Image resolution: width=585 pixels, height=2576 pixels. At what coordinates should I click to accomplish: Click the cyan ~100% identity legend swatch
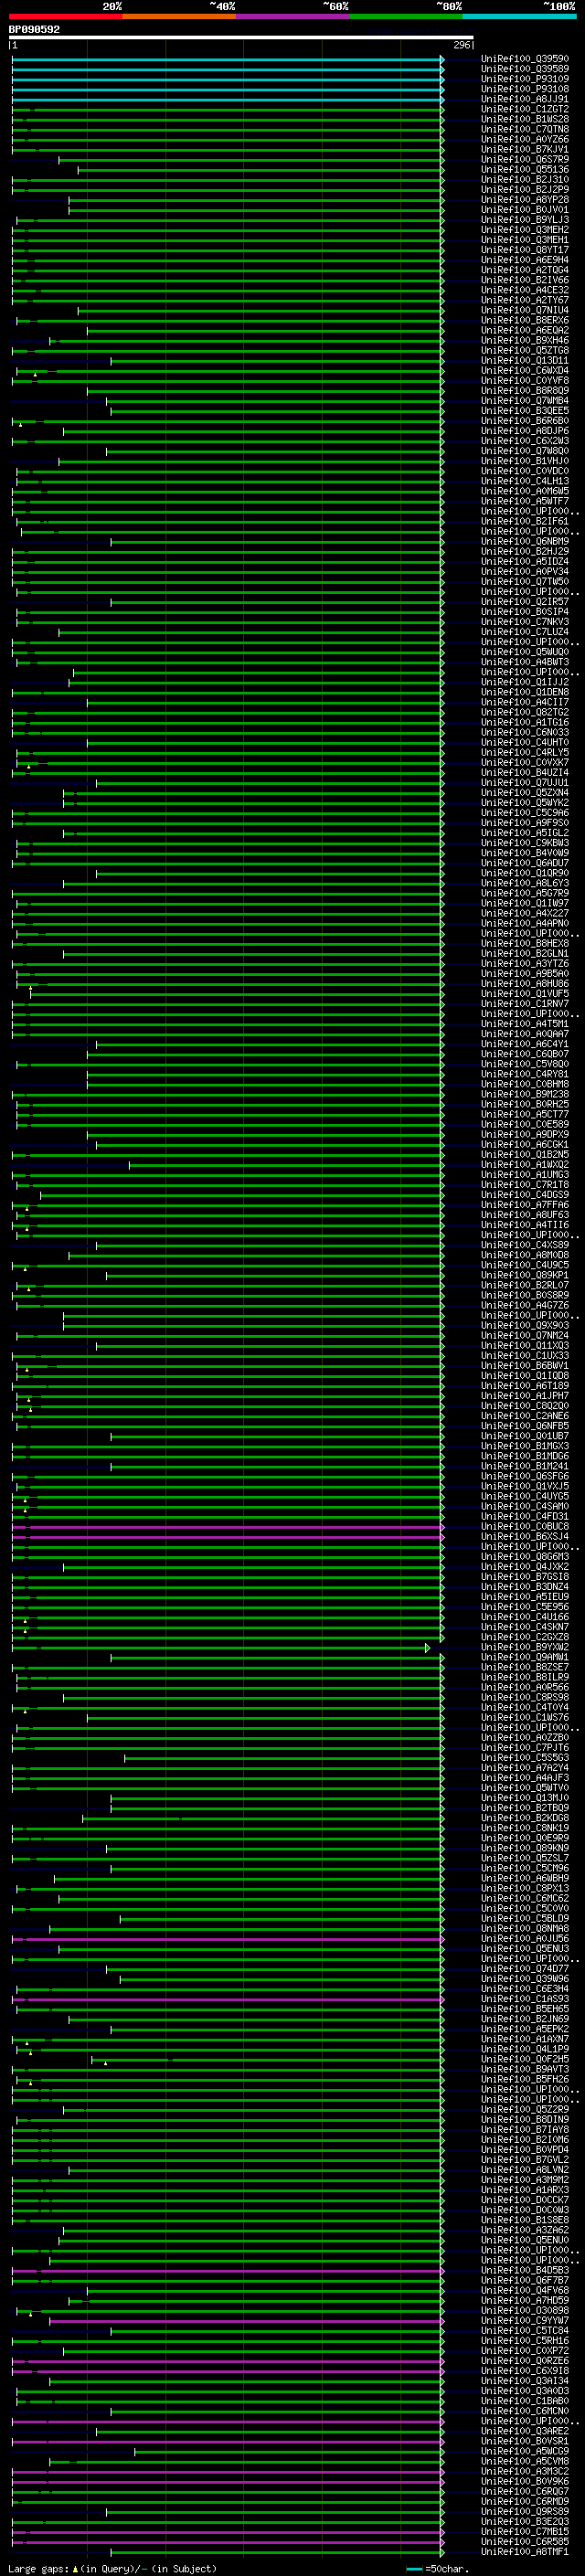click(x=519, y=16)
